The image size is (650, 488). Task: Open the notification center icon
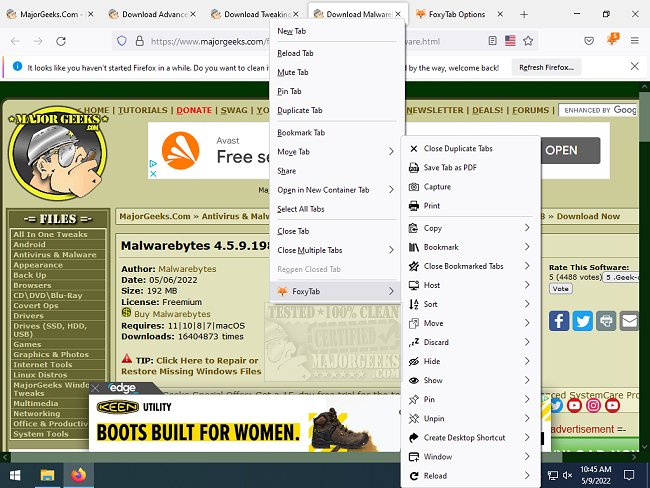tap(629, 475)
